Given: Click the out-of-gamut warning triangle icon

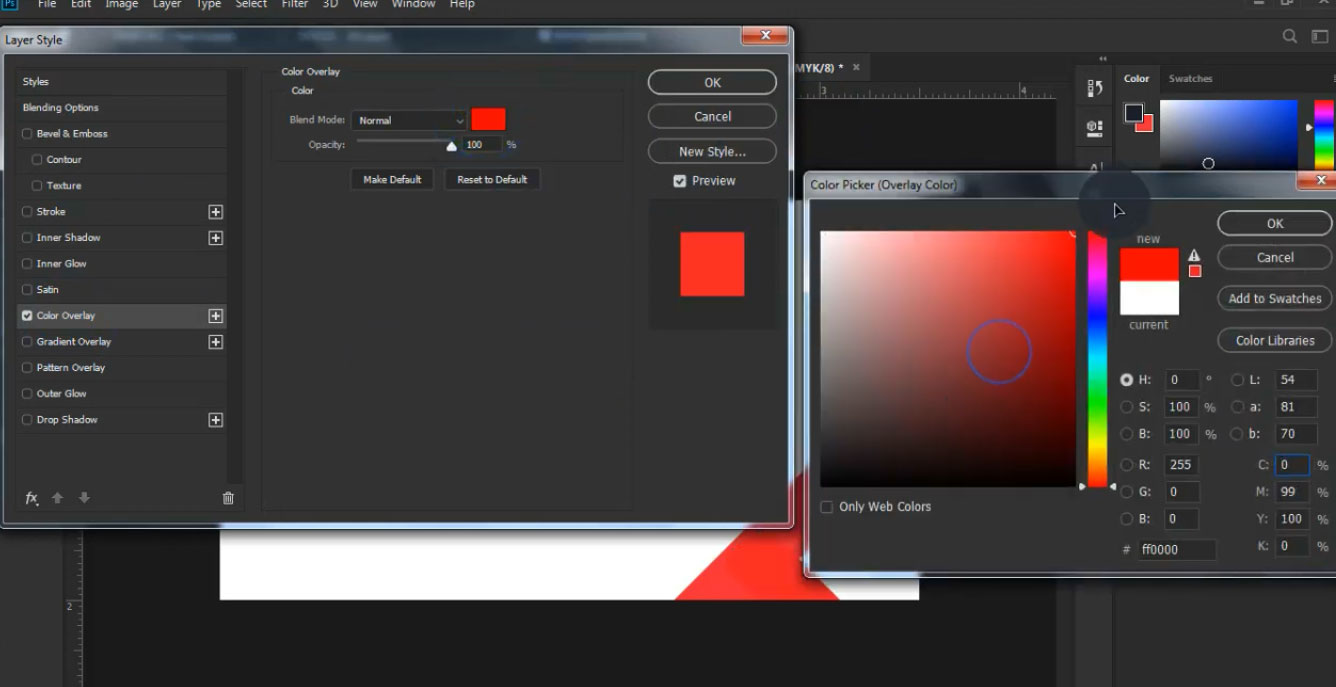Looking at the screenshot, I should [1194, 256].
